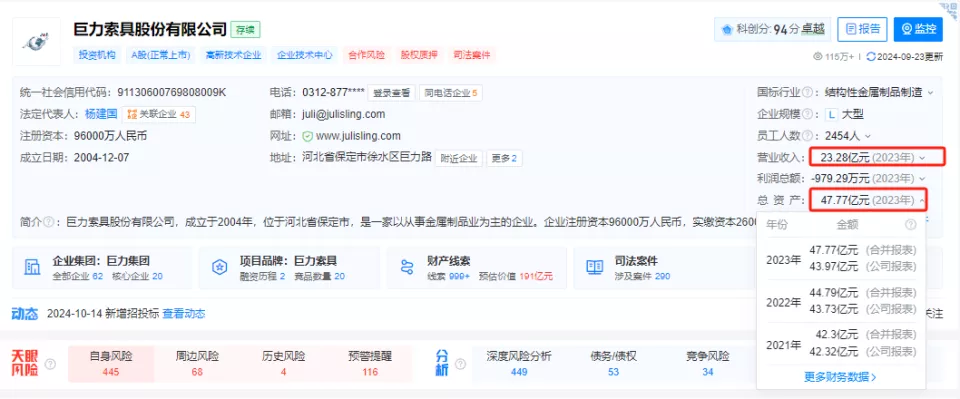Click the 更多 2 address button
Screen dimensions: 960x399
click(x=504, y=158)
